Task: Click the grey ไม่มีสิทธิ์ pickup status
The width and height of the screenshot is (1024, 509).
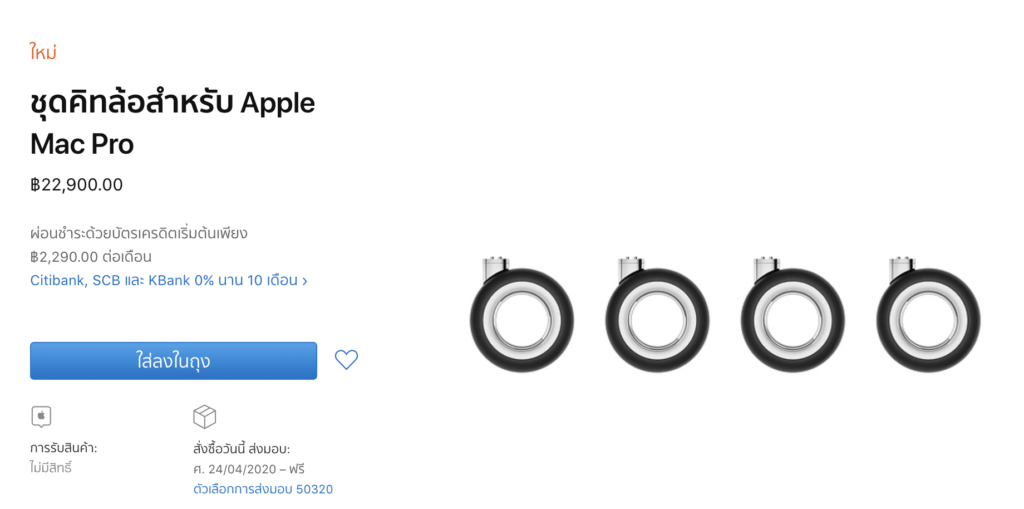Action: pos(51,467)
